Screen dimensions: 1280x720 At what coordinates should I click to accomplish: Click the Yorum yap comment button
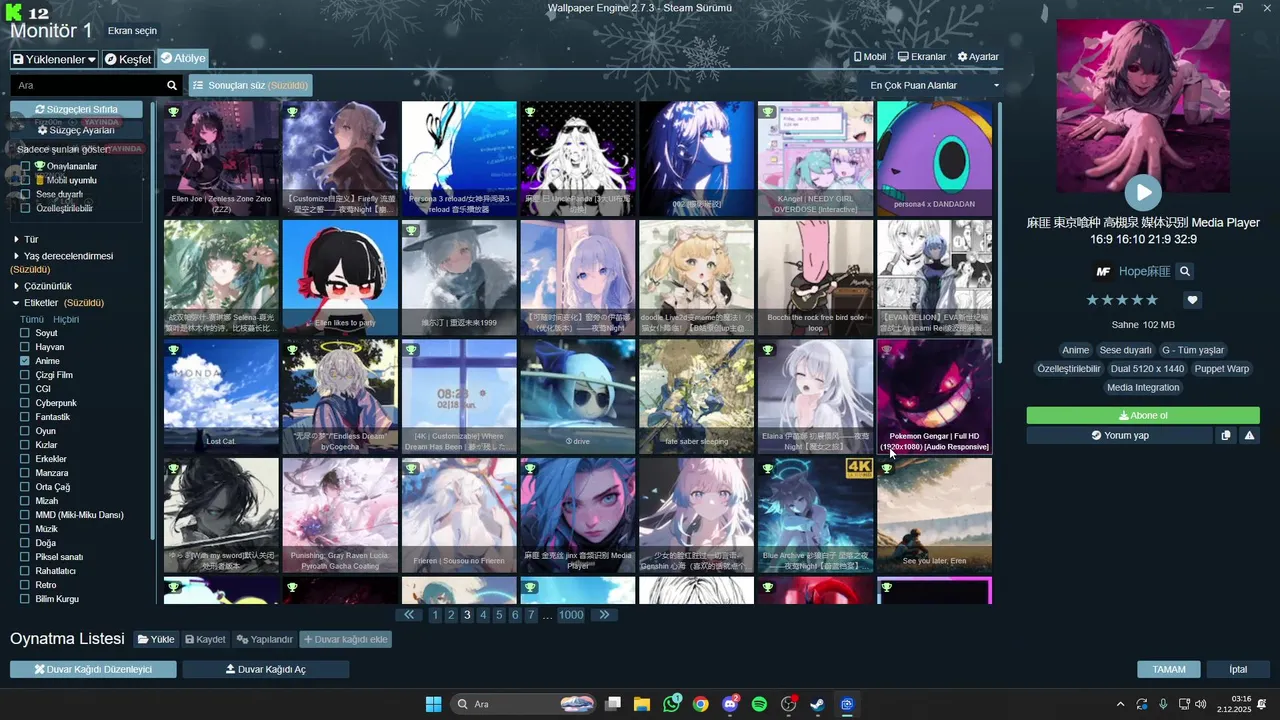[1119, 436]
